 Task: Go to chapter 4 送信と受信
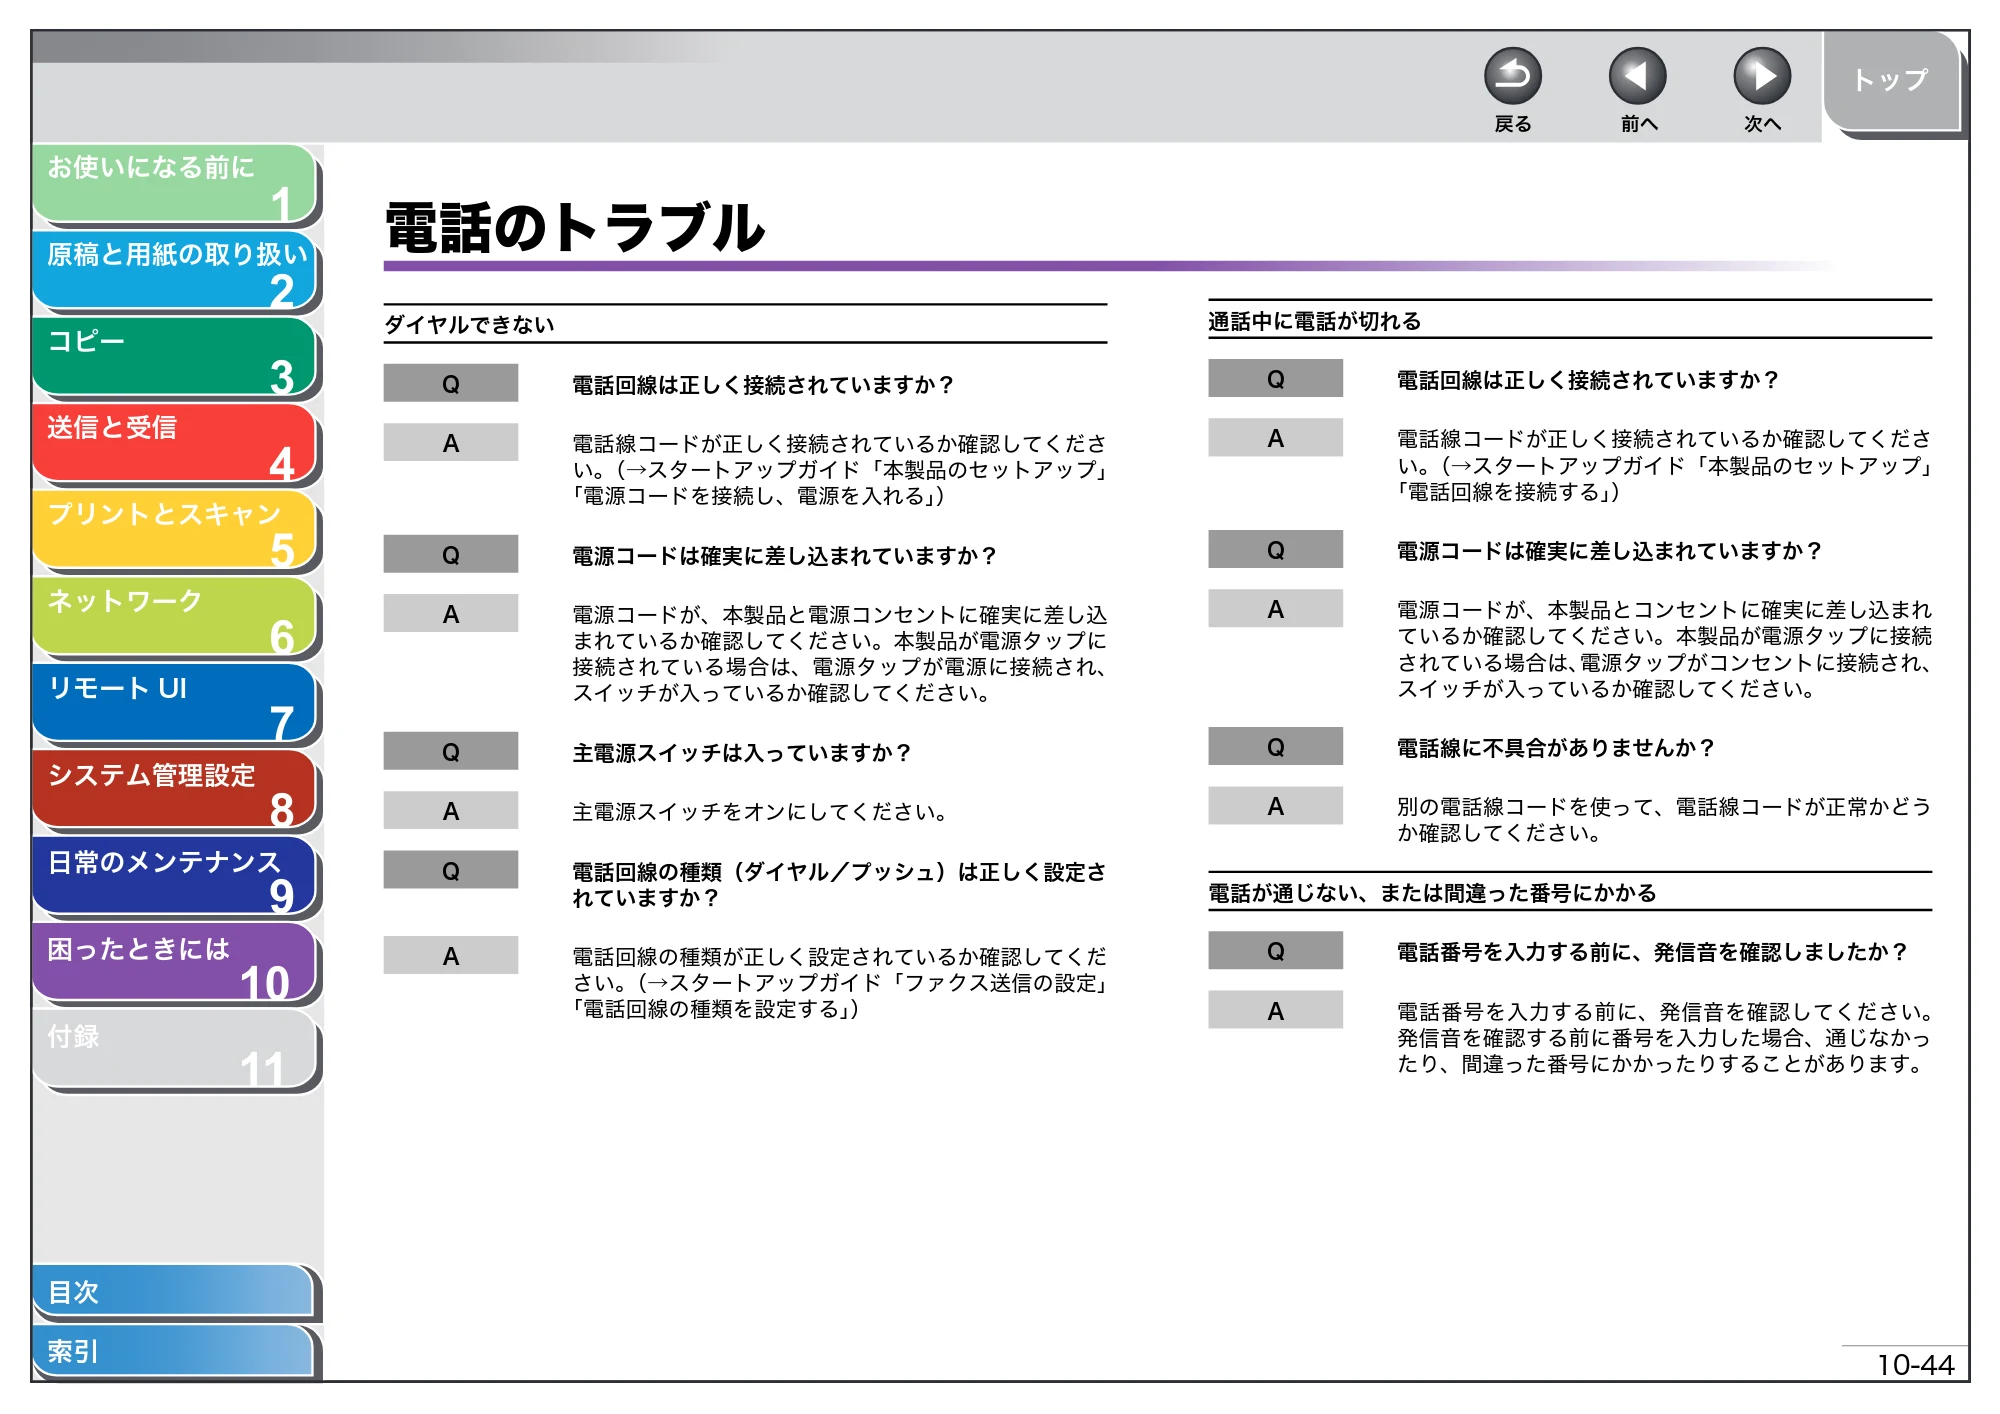[x=175, y=443]
